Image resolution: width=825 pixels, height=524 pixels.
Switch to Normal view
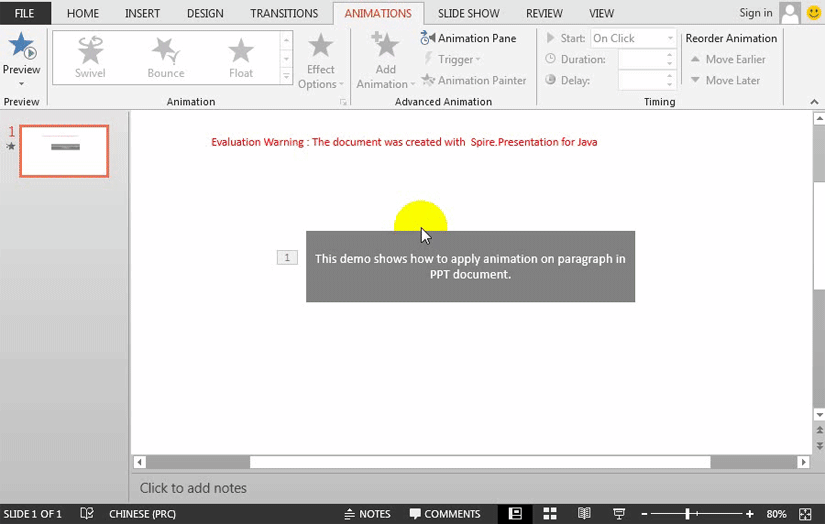[515, 513]
